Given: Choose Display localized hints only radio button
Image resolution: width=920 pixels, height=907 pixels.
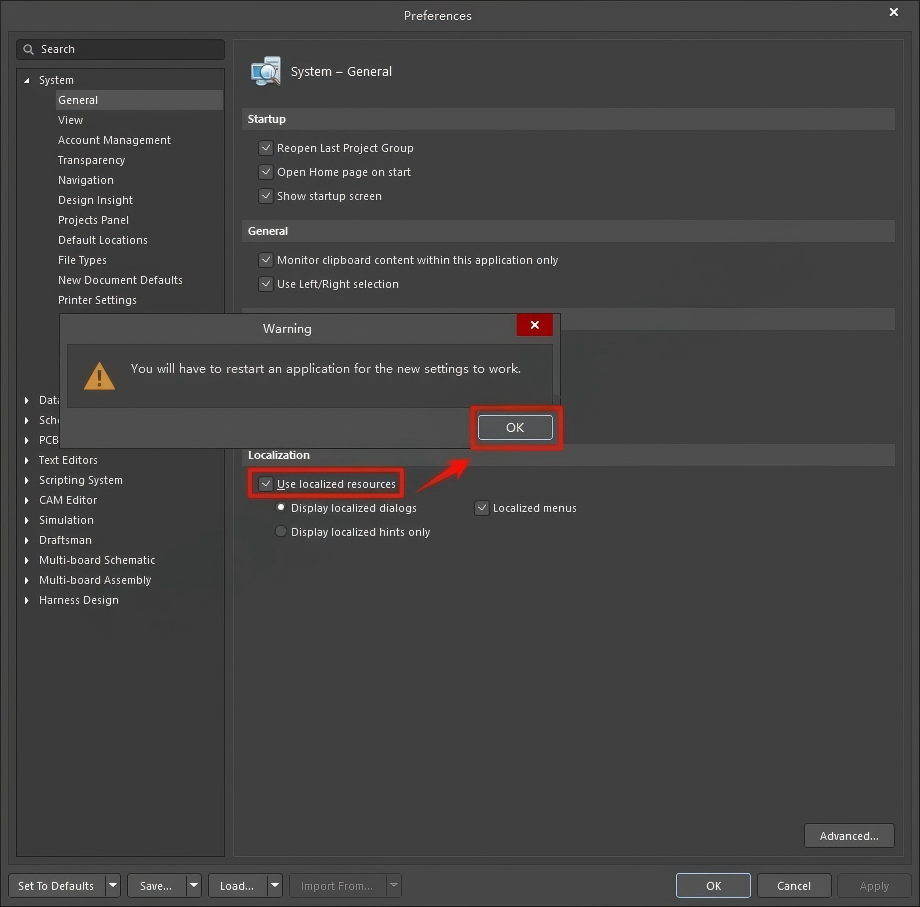Looking at the screenshot, I should point(281,532).
